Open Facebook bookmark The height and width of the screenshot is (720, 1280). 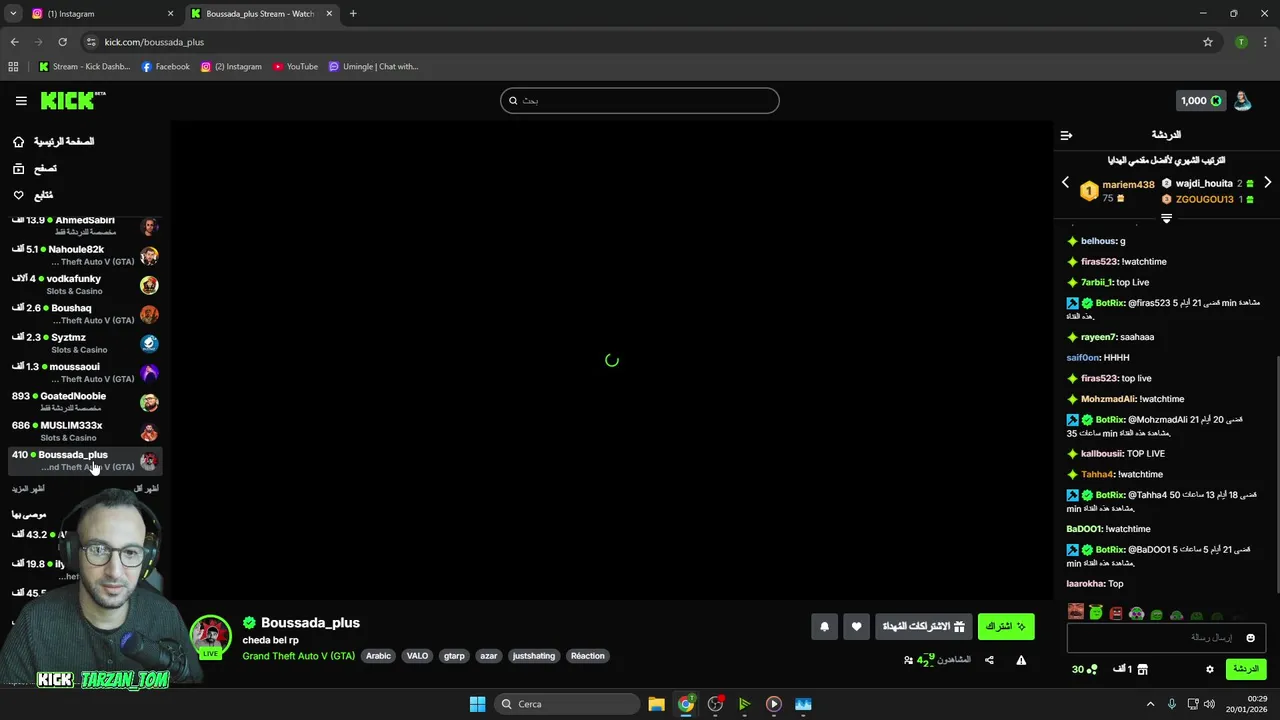point(166,67)
